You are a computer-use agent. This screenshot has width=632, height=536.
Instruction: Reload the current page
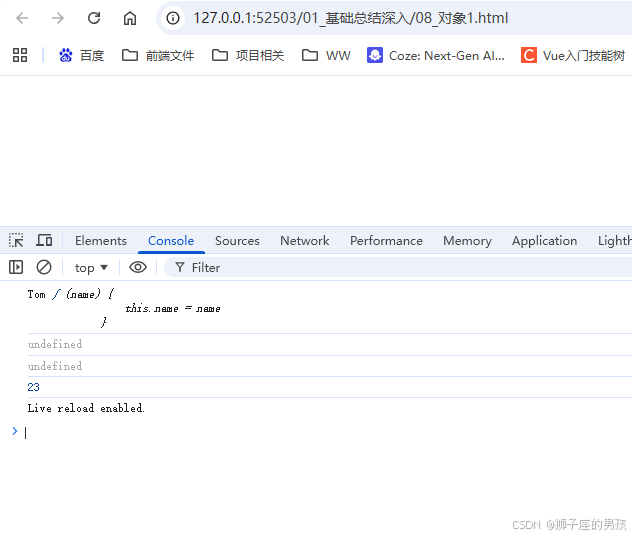coord(94,18)
